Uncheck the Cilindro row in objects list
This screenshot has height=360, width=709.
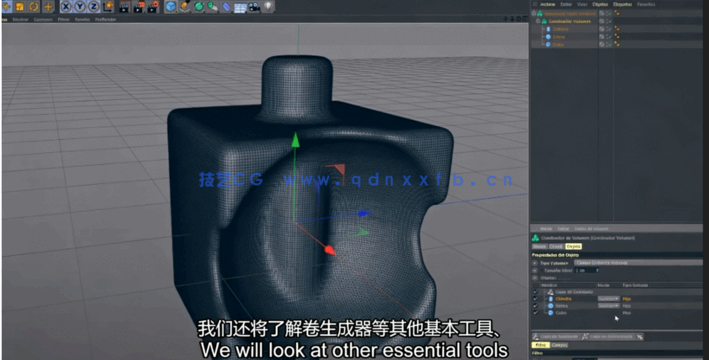tap(536, 298)
